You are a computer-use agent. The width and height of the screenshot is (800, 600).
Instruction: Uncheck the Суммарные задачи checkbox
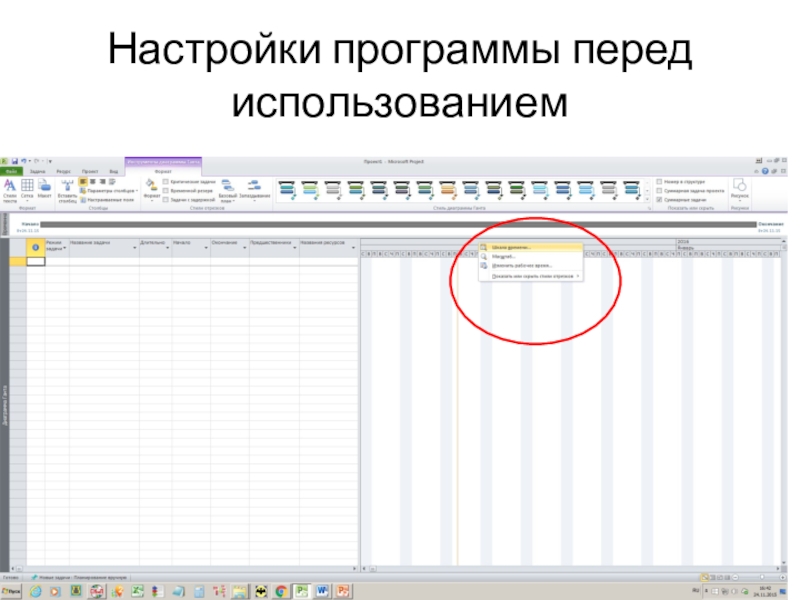coord(660,200)
